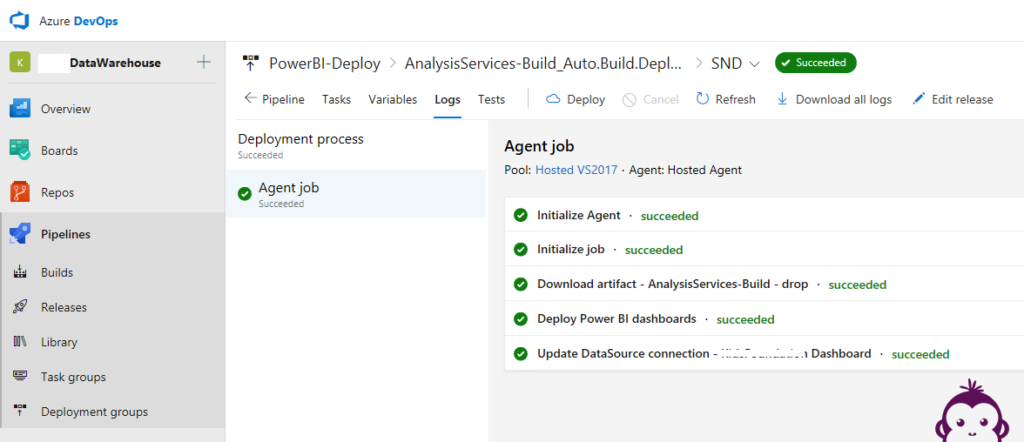The image size is (1024, 442).
Task: Add new item with the plus icon
Action: (x=204, y=62)
